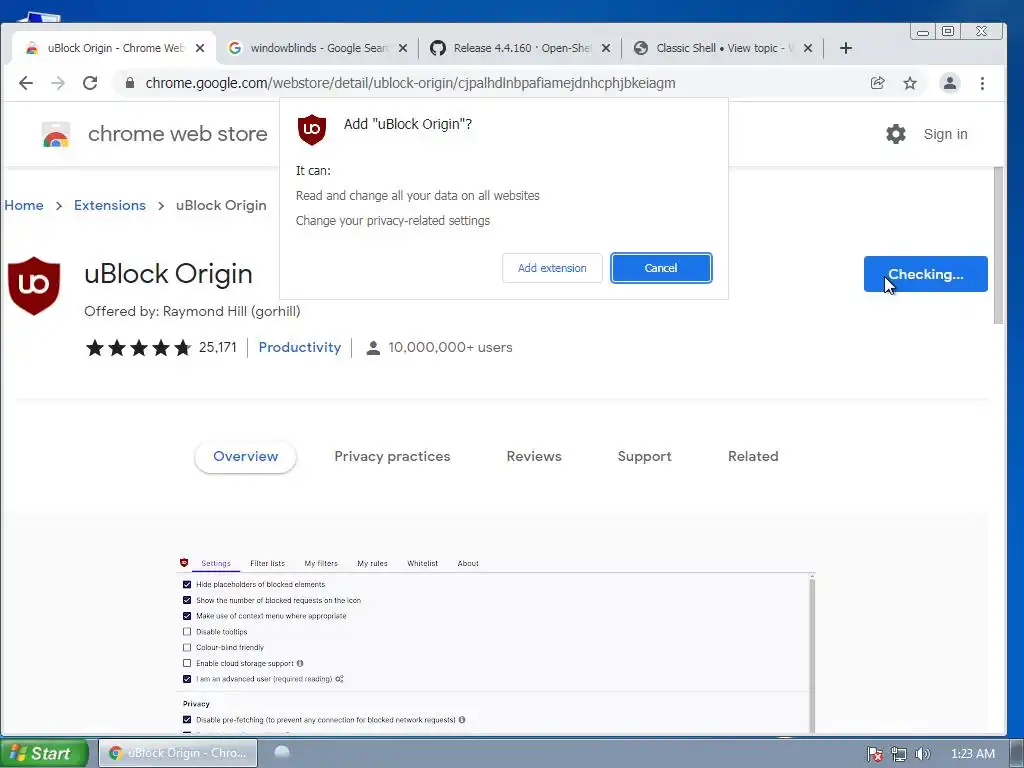
Task: Click the 1:23 AM taskbar clock
Action: click(972, 754)
